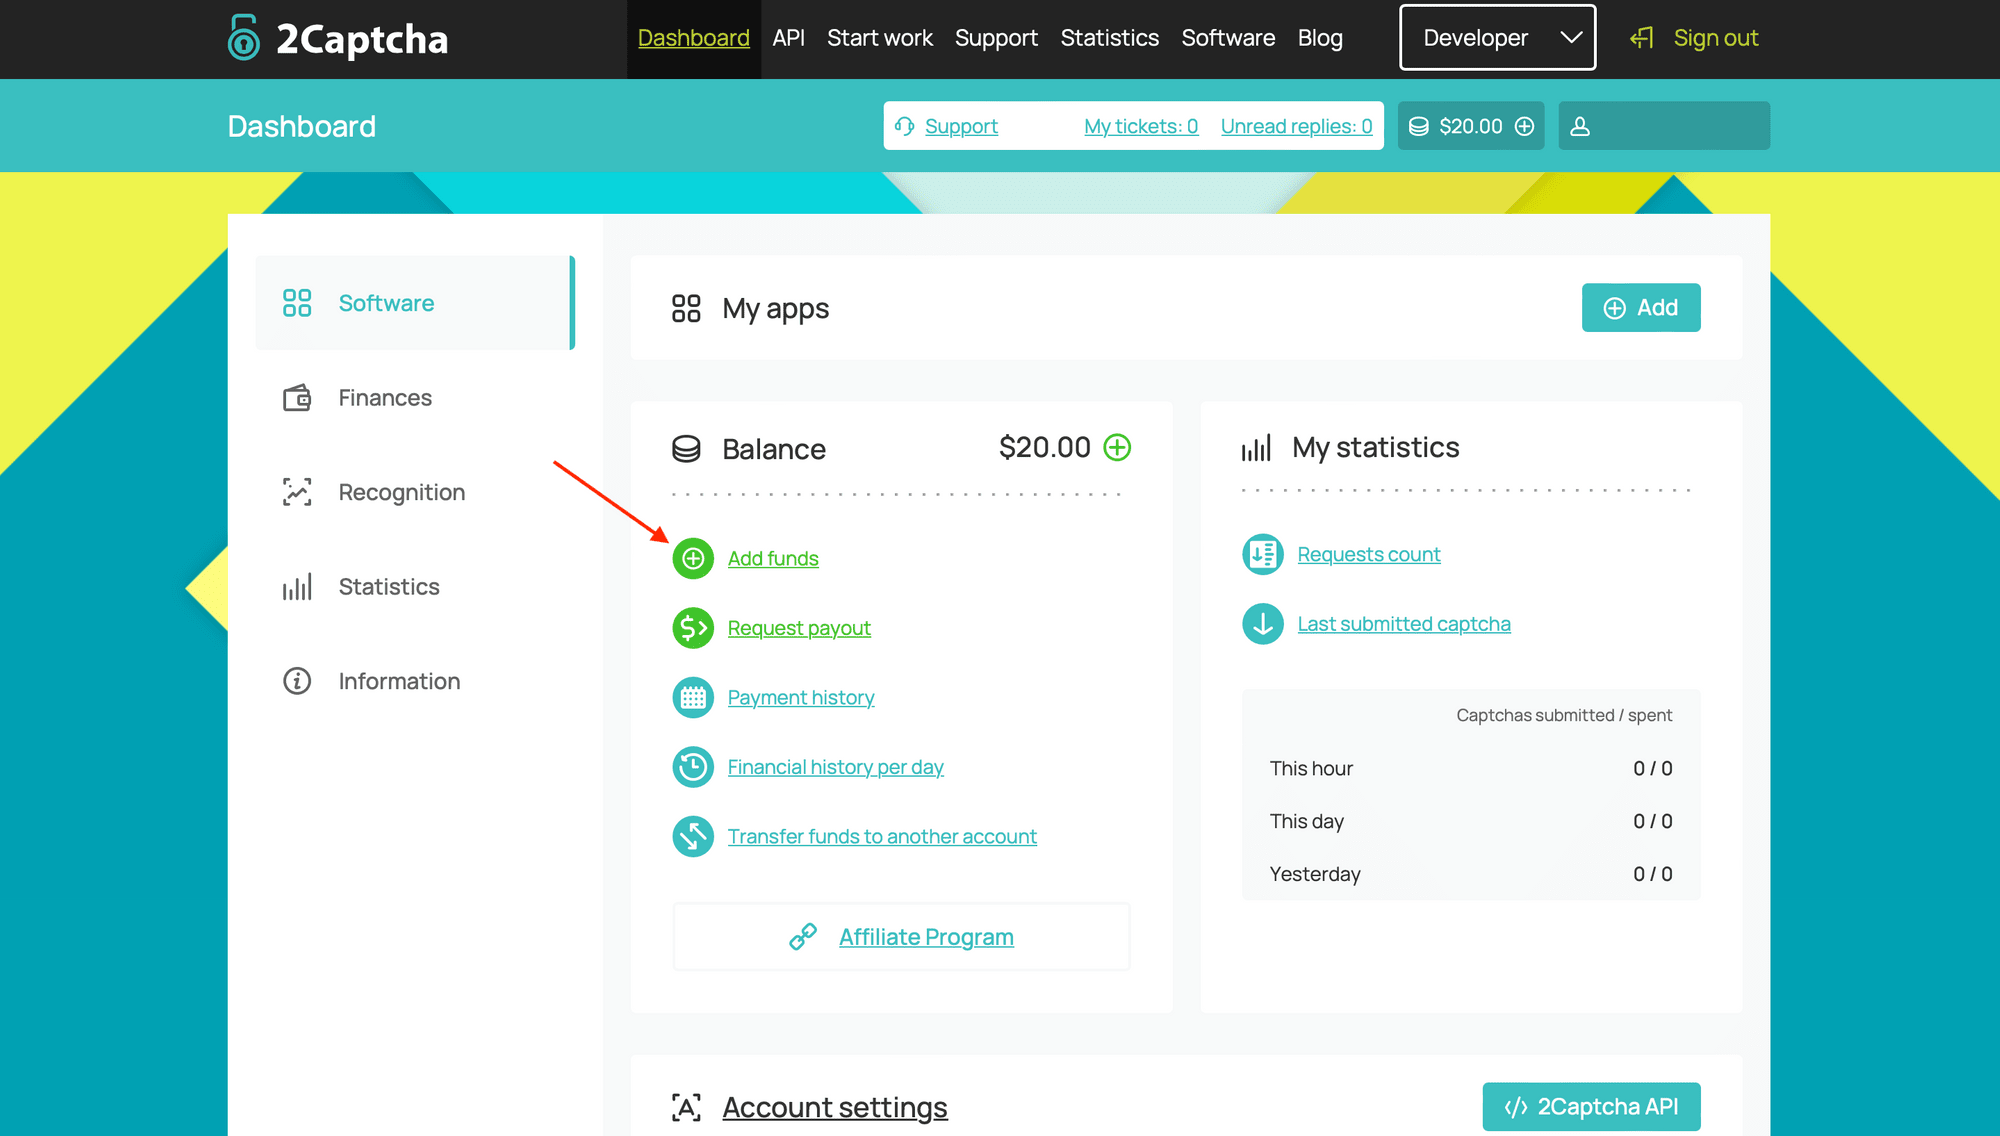Open My tickets: 0 link
Screen dimensions: 2000x1136
point(1141,126)
